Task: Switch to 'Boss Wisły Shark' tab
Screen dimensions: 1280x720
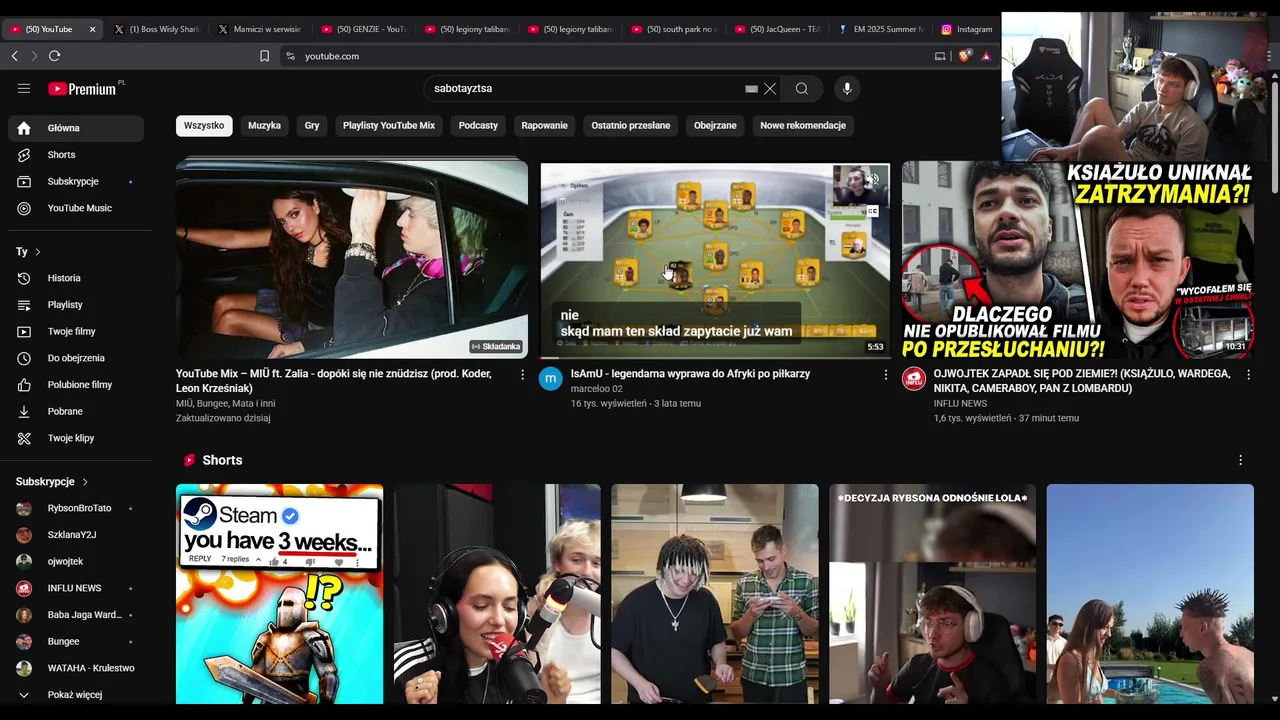Action: 157,29
